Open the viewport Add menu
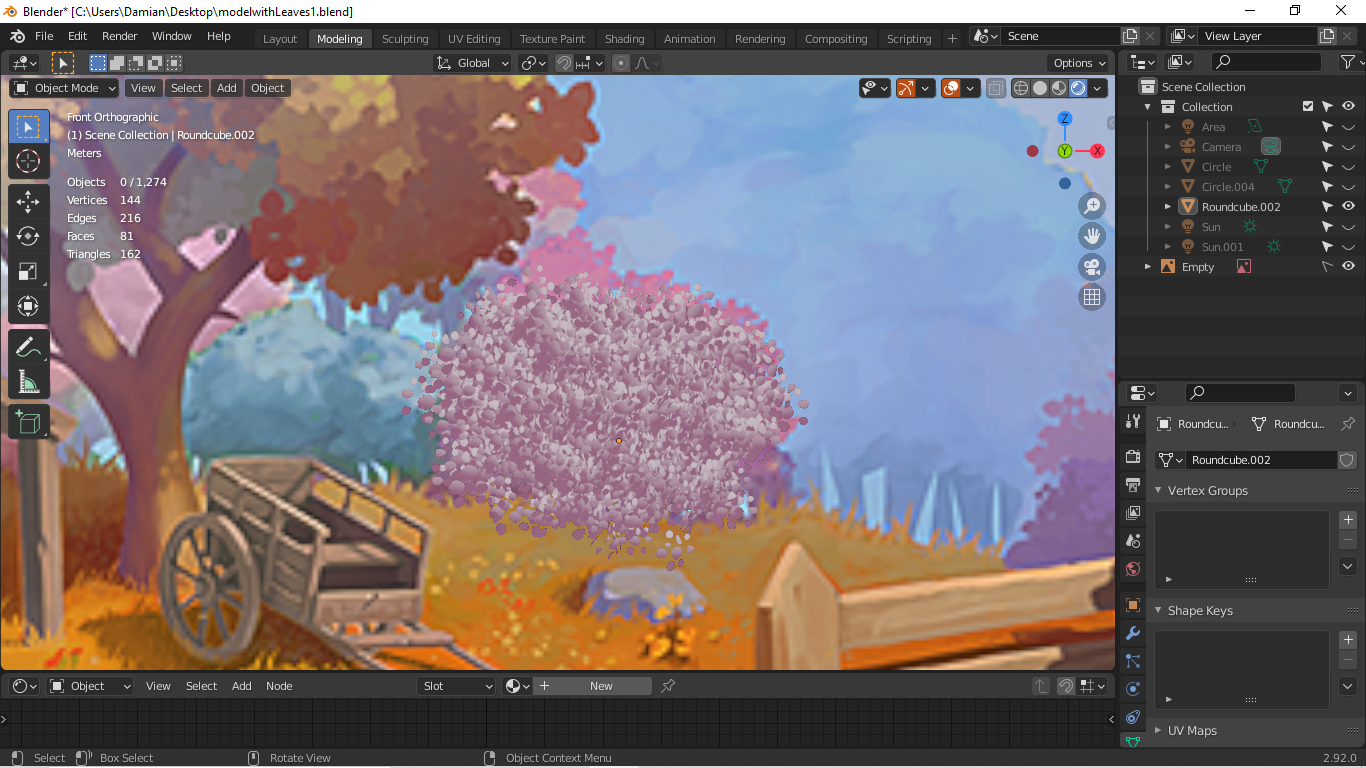This screenshot has height=768, width=1366. (x=227, y=88)
